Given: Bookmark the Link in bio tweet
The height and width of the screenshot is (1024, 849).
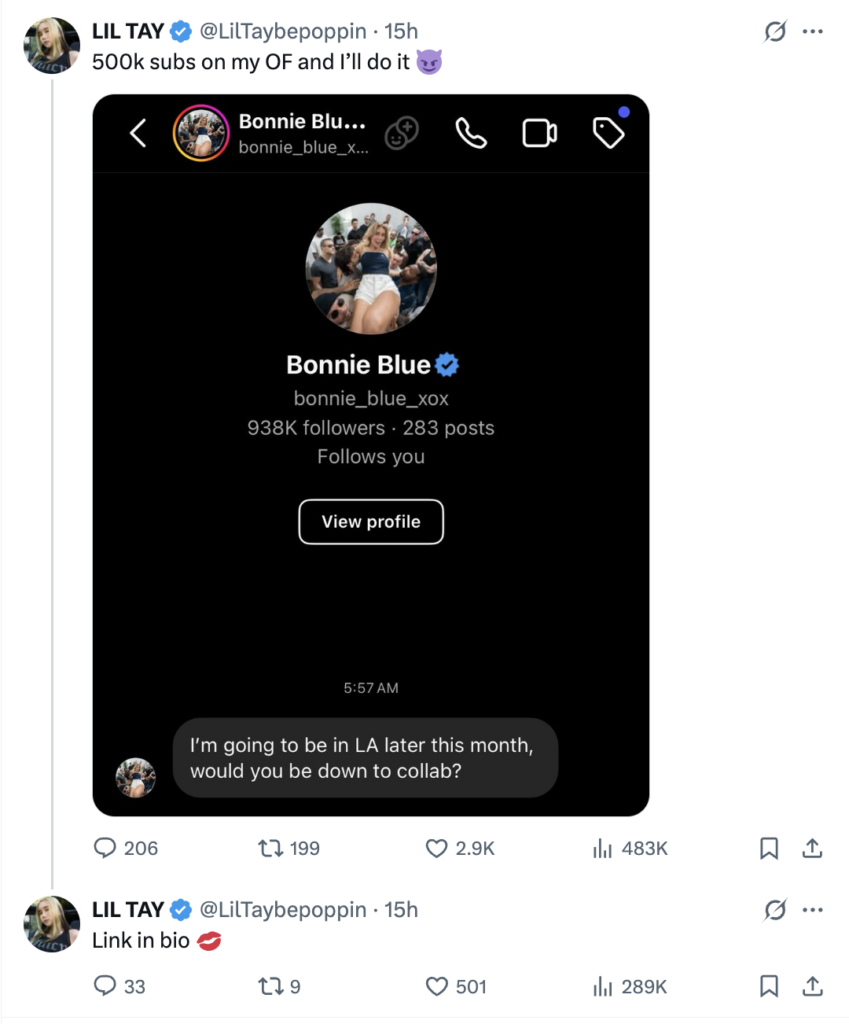Looking at the screenshot, I should click(770, 986).
